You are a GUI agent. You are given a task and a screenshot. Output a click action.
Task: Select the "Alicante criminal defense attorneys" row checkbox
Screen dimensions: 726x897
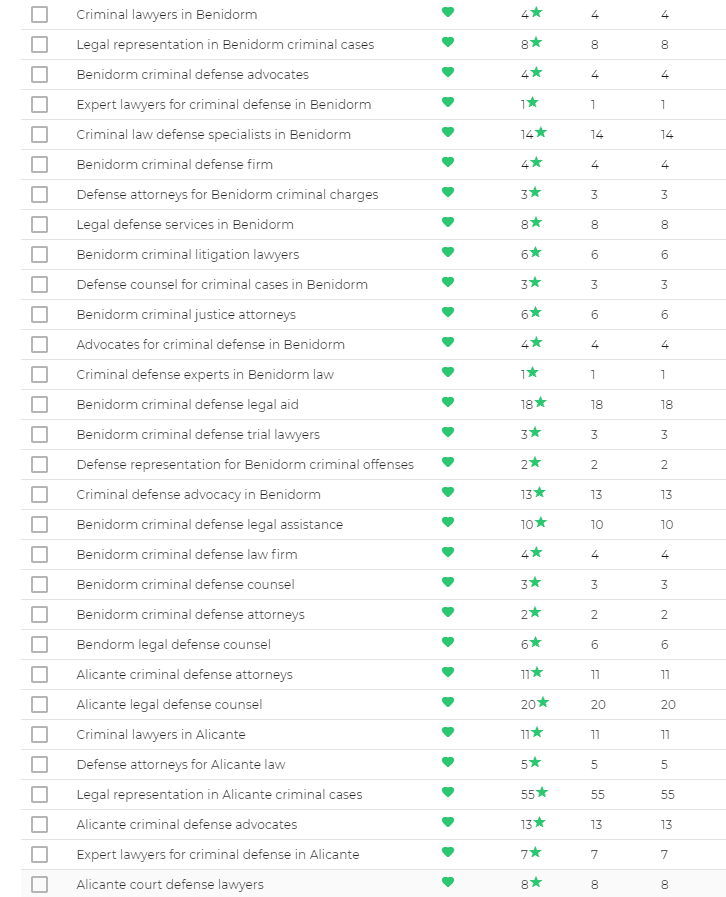[x=39, y=674]
